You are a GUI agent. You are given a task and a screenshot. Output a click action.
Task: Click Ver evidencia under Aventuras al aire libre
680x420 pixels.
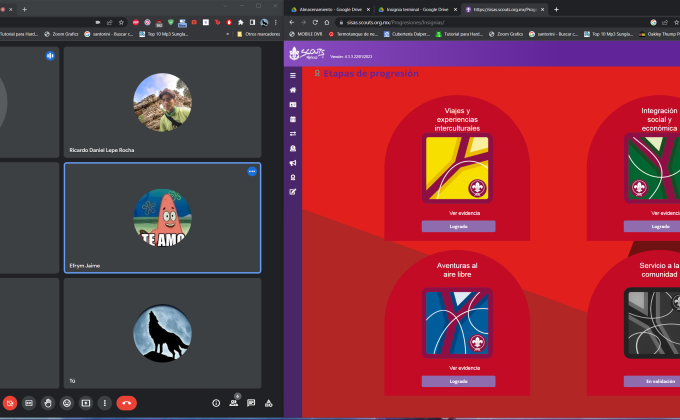458,368
